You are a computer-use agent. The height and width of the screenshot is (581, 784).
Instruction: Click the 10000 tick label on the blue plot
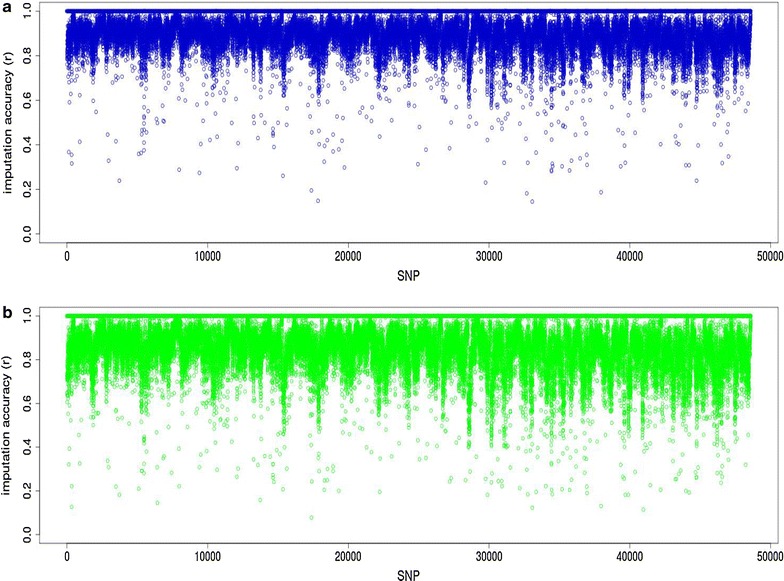[x=207, y=257]
